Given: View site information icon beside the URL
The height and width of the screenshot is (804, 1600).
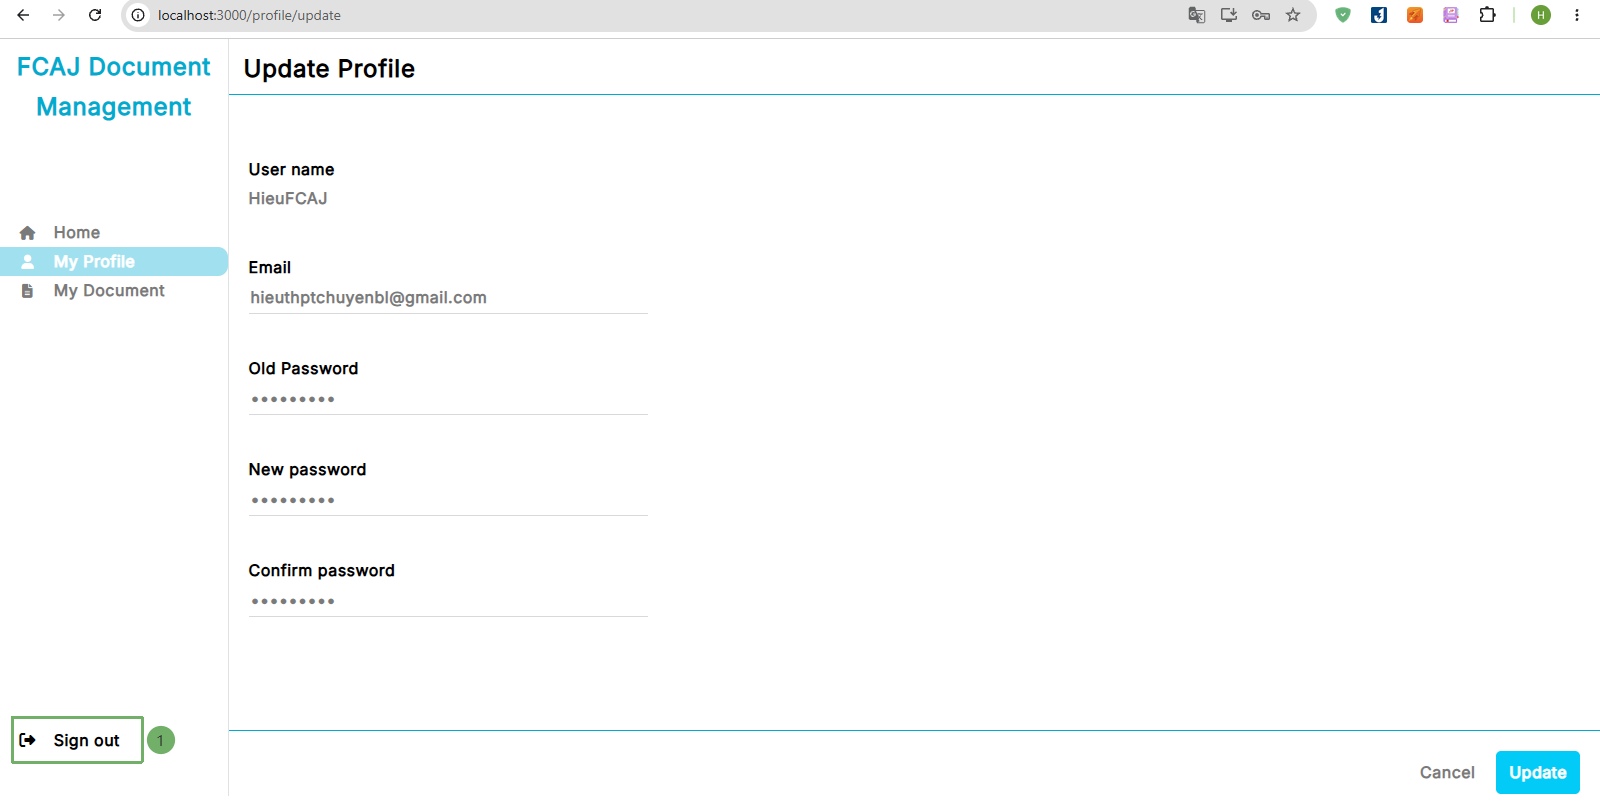Looking at the screenshot, I should click(x=139, y=15).
